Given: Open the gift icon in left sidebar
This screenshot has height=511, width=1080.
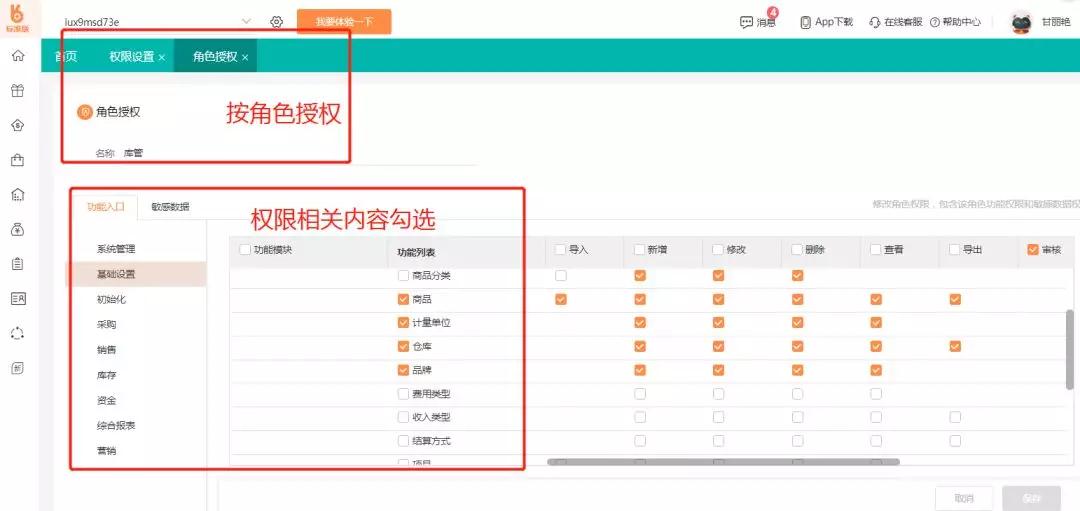Looking at the screenshot, I should (x=17, y=91).
